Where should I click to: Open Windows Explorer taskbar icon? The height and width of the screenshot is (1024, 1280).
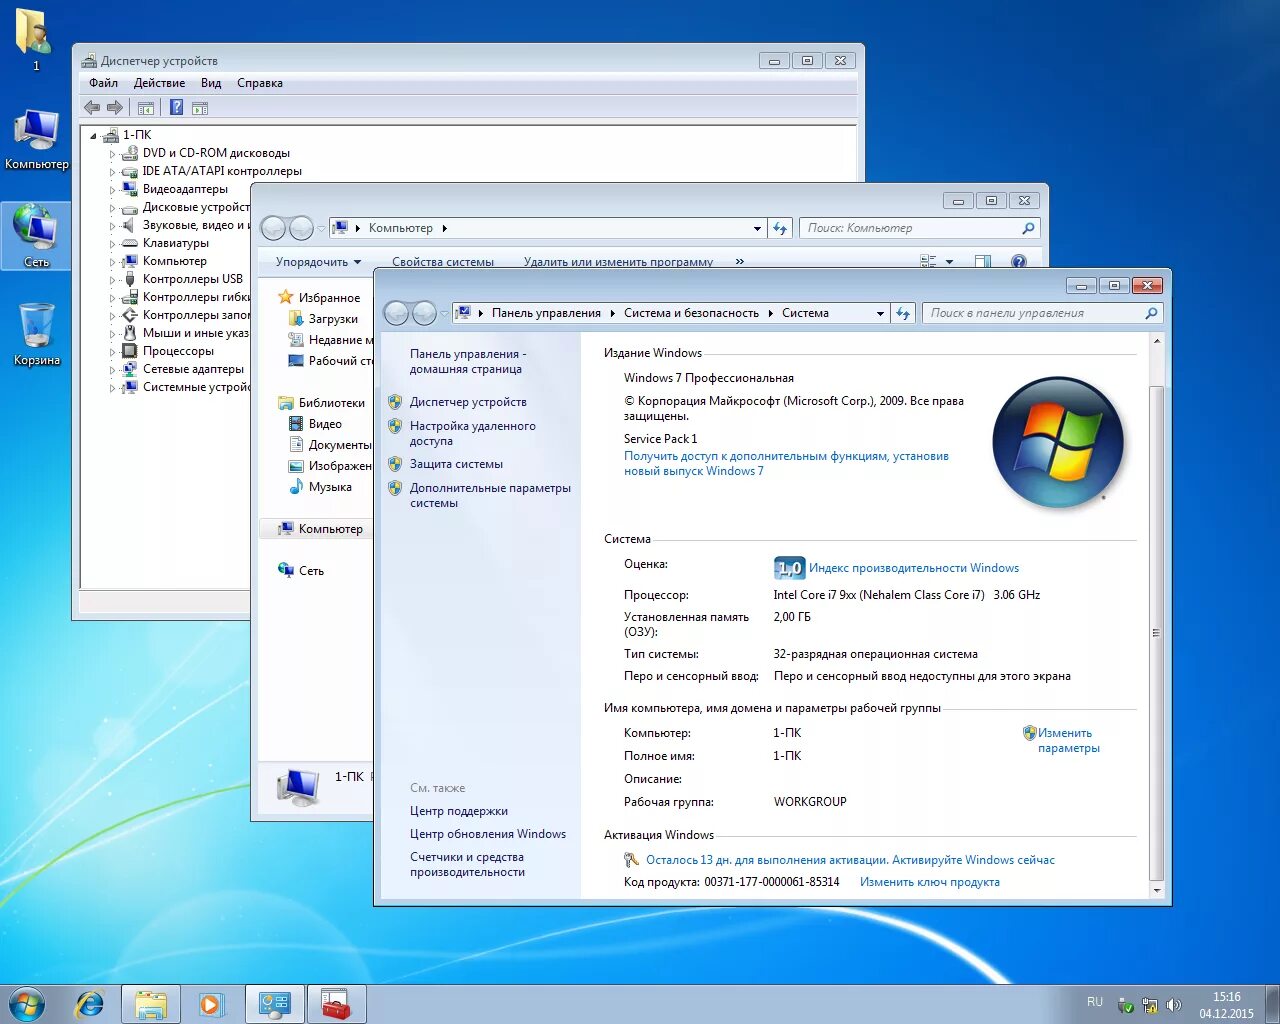click(151, 1004)
